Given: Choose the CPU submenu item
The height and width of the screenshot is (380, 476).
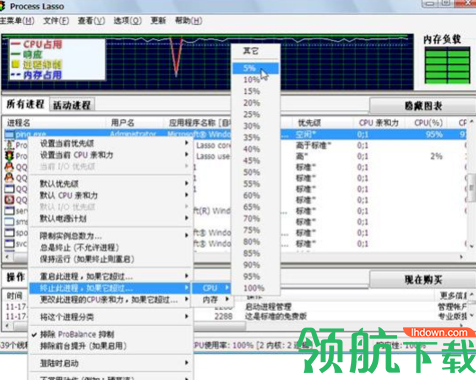Looking at the screenshot, I should [x=212, y=288].
